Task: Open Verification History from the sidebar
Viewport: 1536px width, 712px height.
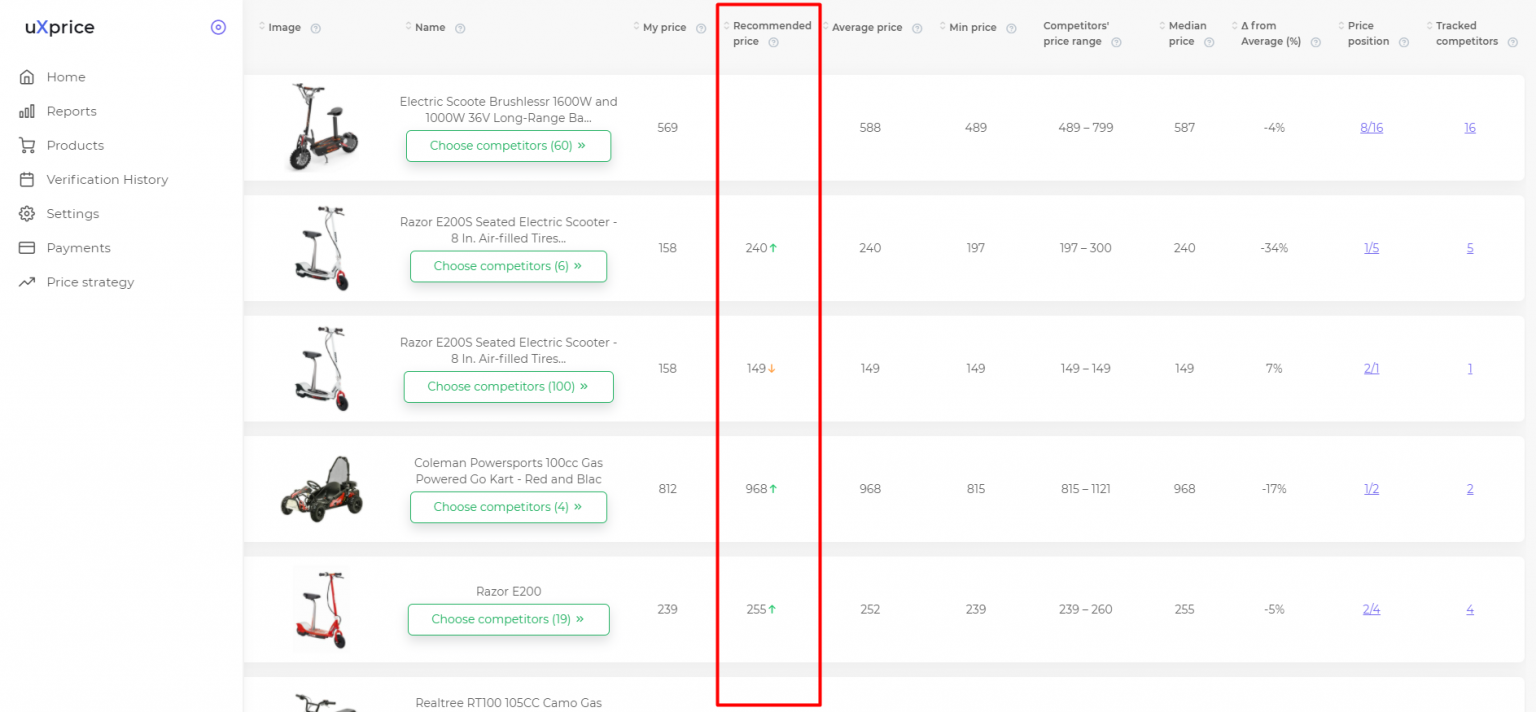Action: coord(107,179)
